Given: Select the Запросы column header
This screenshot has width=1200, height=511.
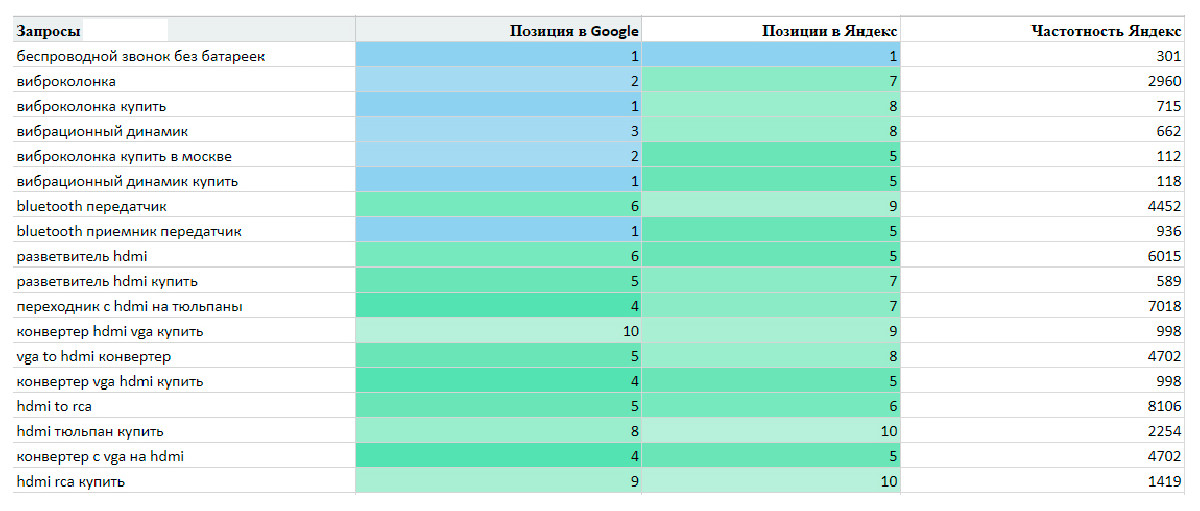Looking at the screenshot, I should 184,31.
